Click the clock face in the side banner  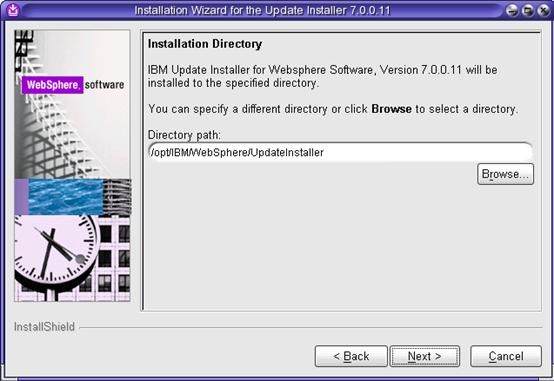pos(55,251)
